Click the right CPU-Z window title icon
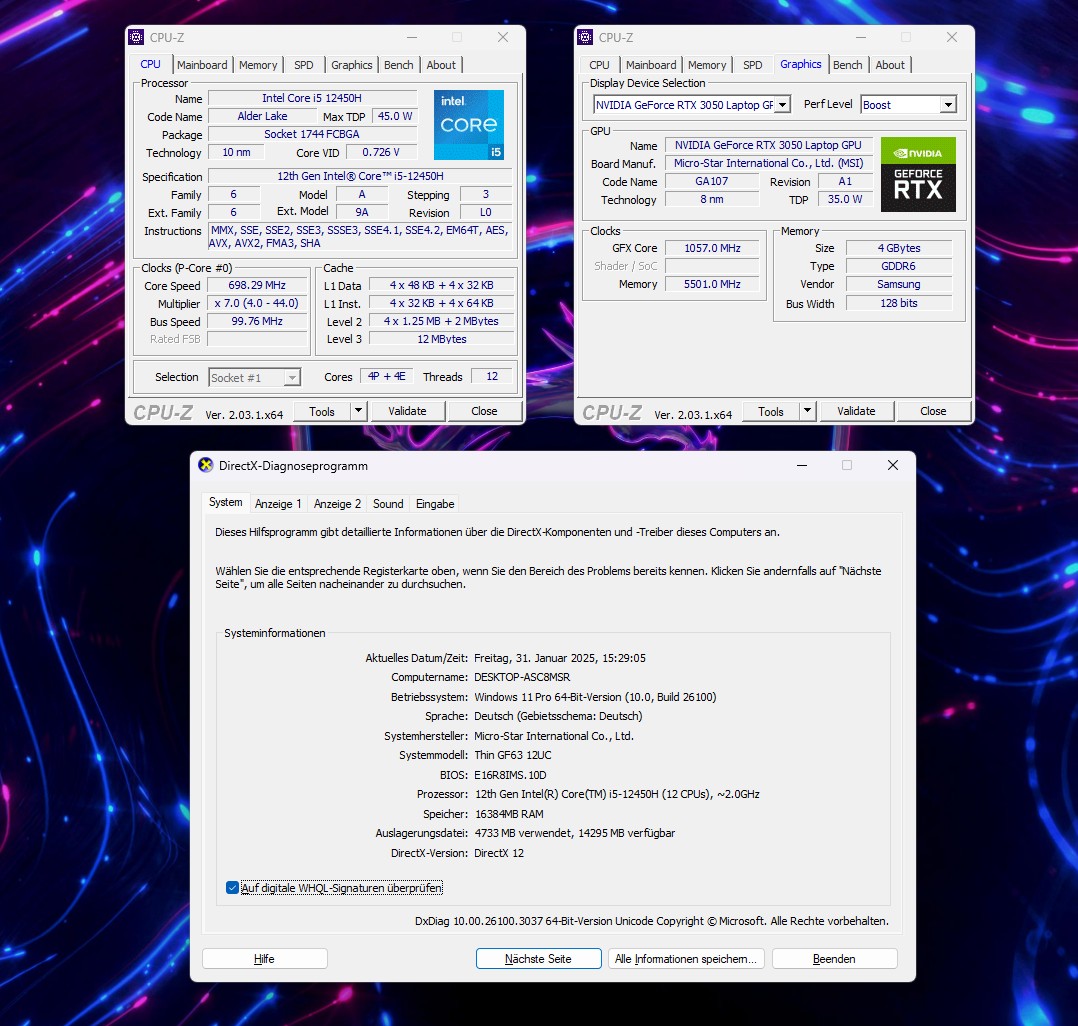1078x1026 pixels. [x=586, y=37]
